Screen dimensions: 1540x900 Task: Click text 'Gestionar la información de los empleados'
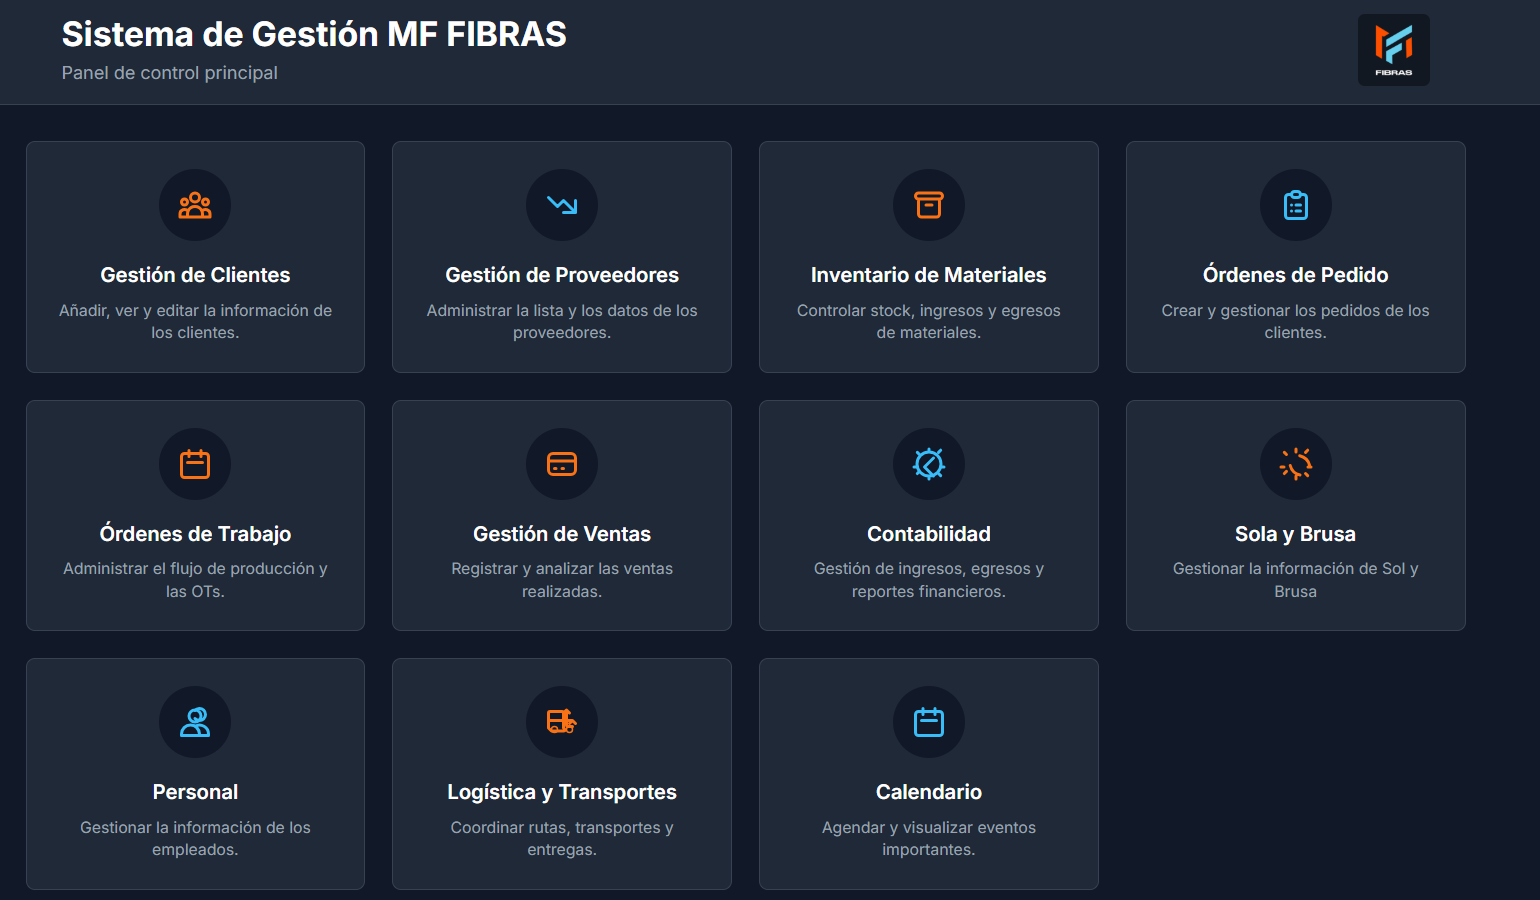[195, 838]
